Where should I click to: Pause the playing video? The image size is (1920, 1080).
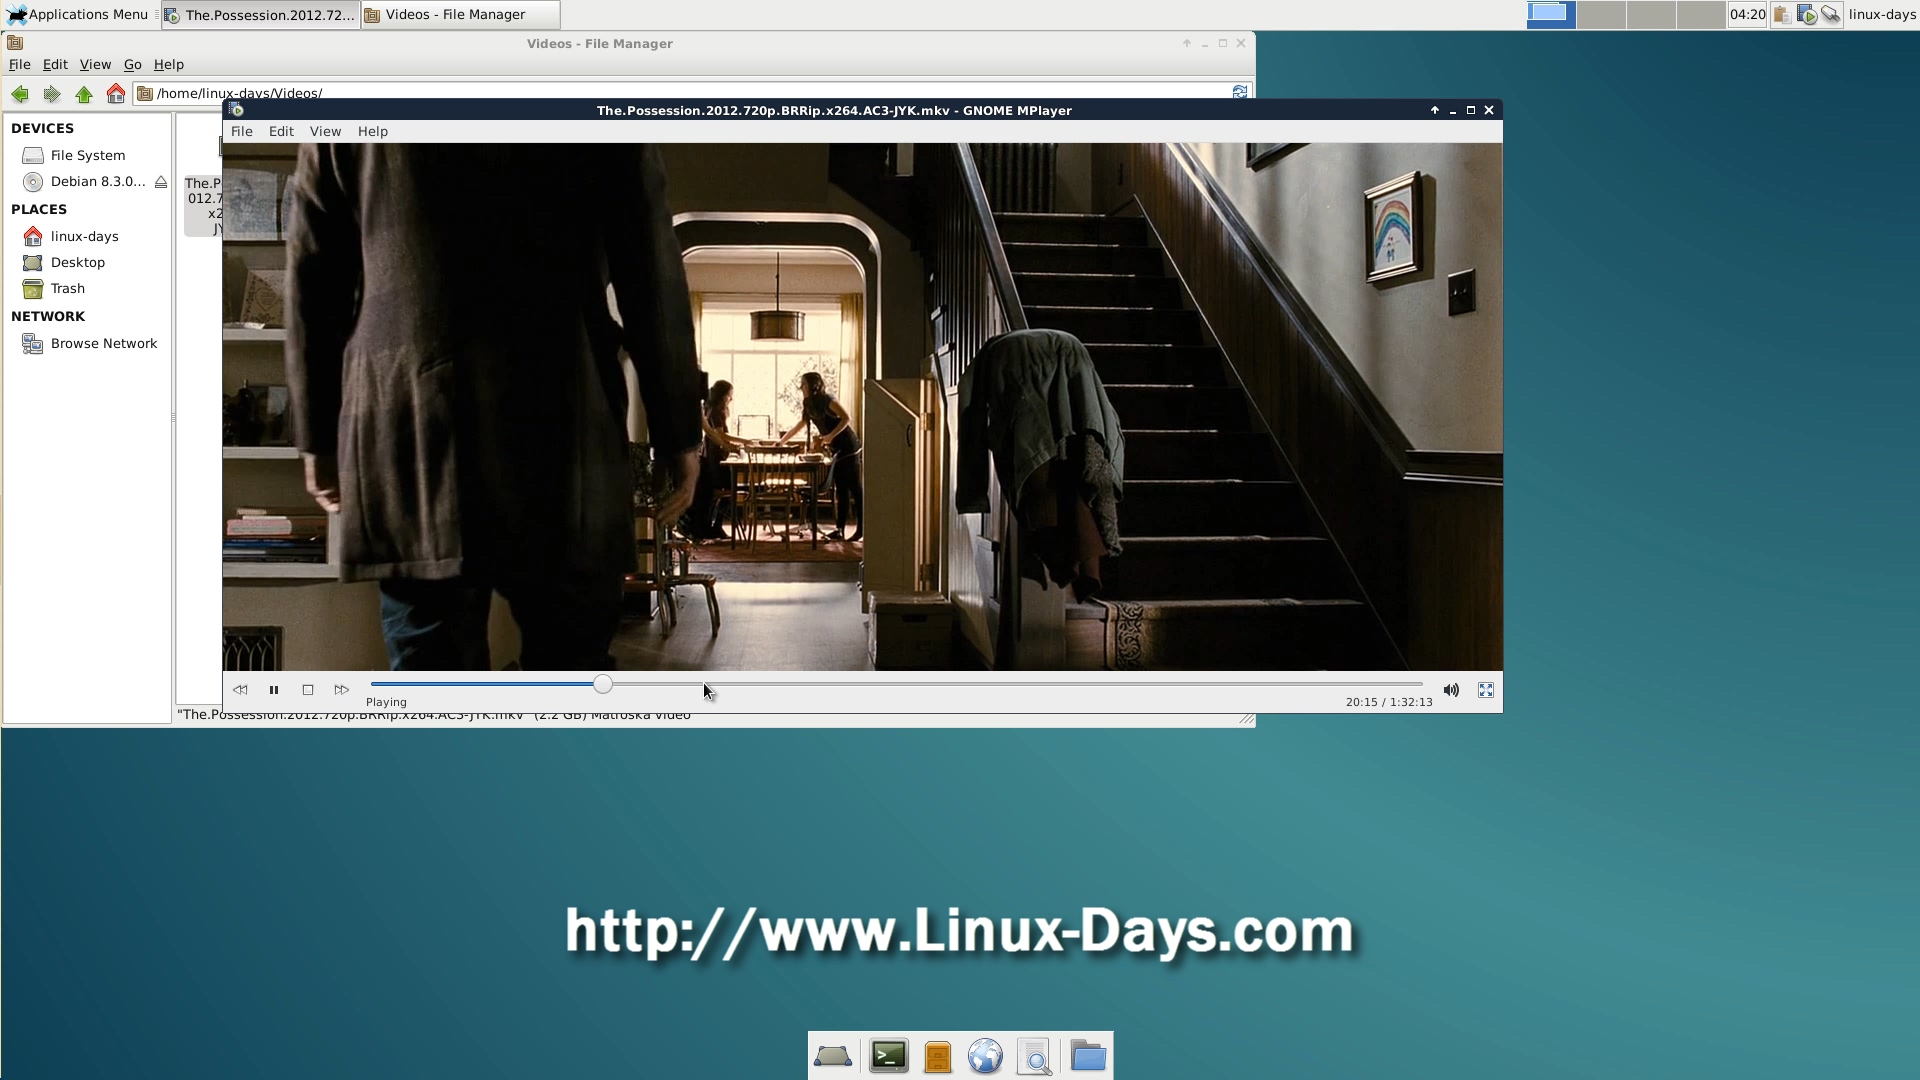pyautogui.click(x=274, y=690)
